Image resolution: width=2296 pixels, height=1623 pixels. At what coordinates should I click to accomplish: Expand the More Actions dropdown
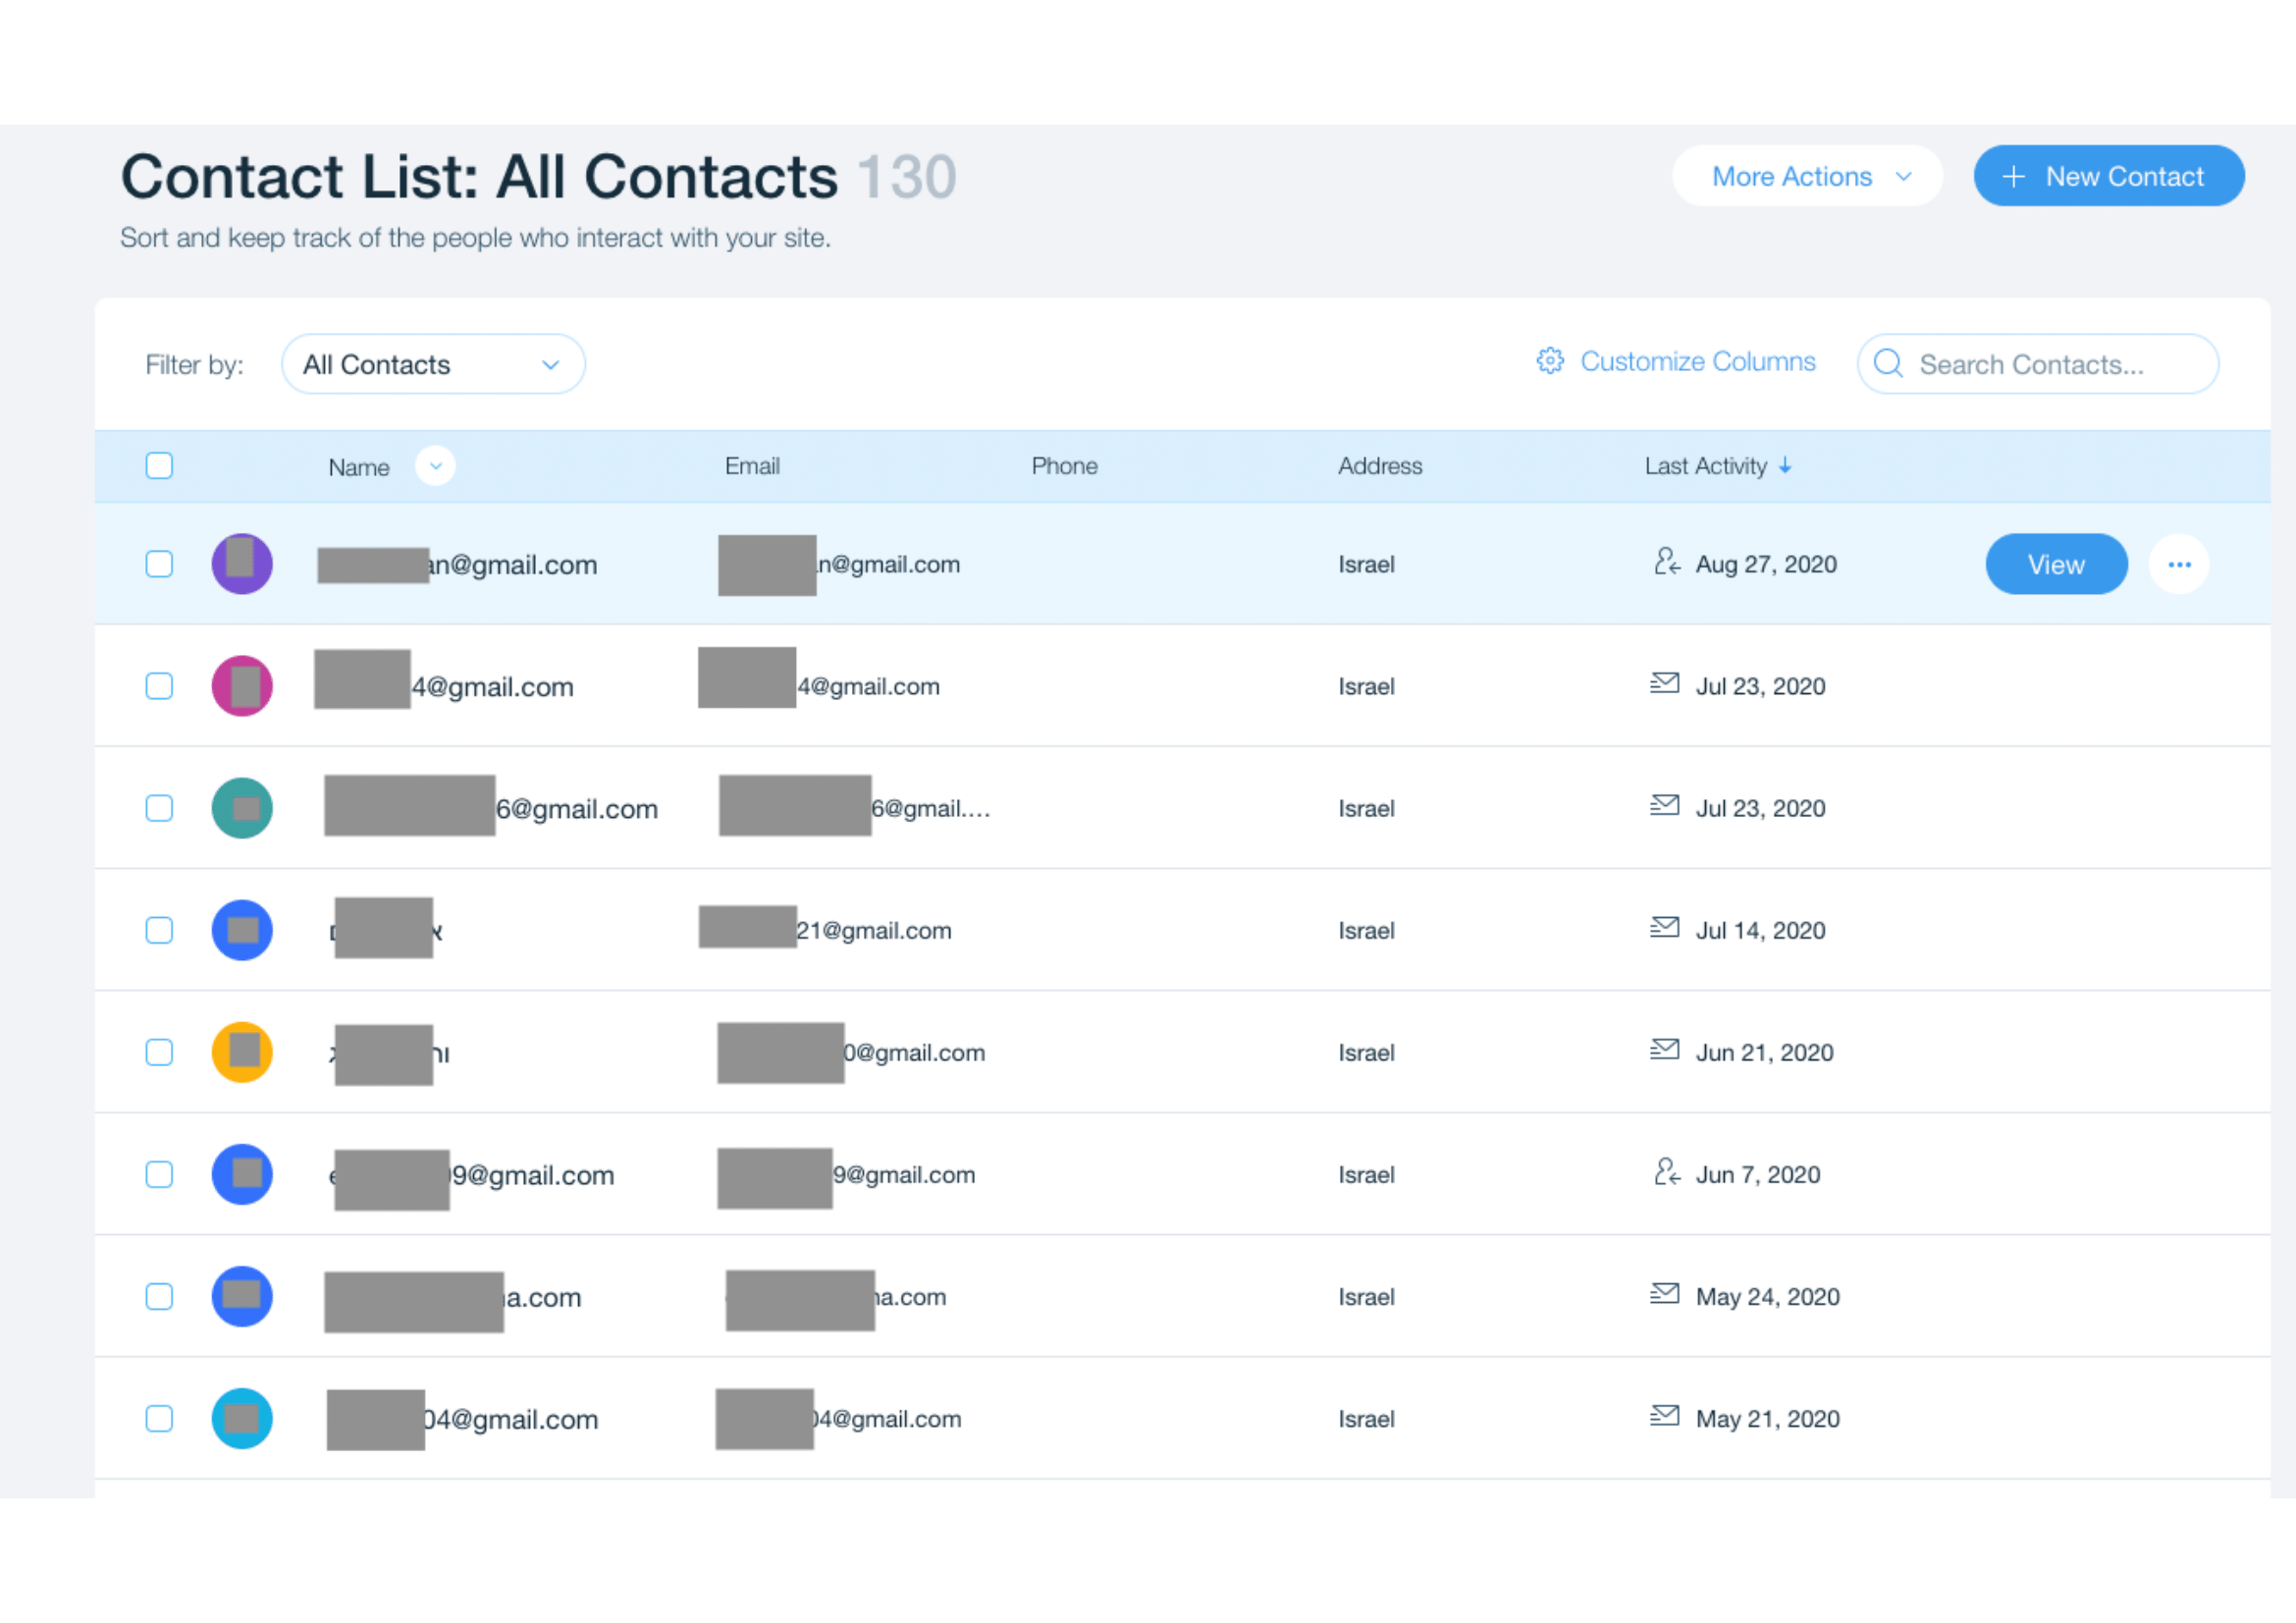pyautogui.click(x=1806, y=177)
